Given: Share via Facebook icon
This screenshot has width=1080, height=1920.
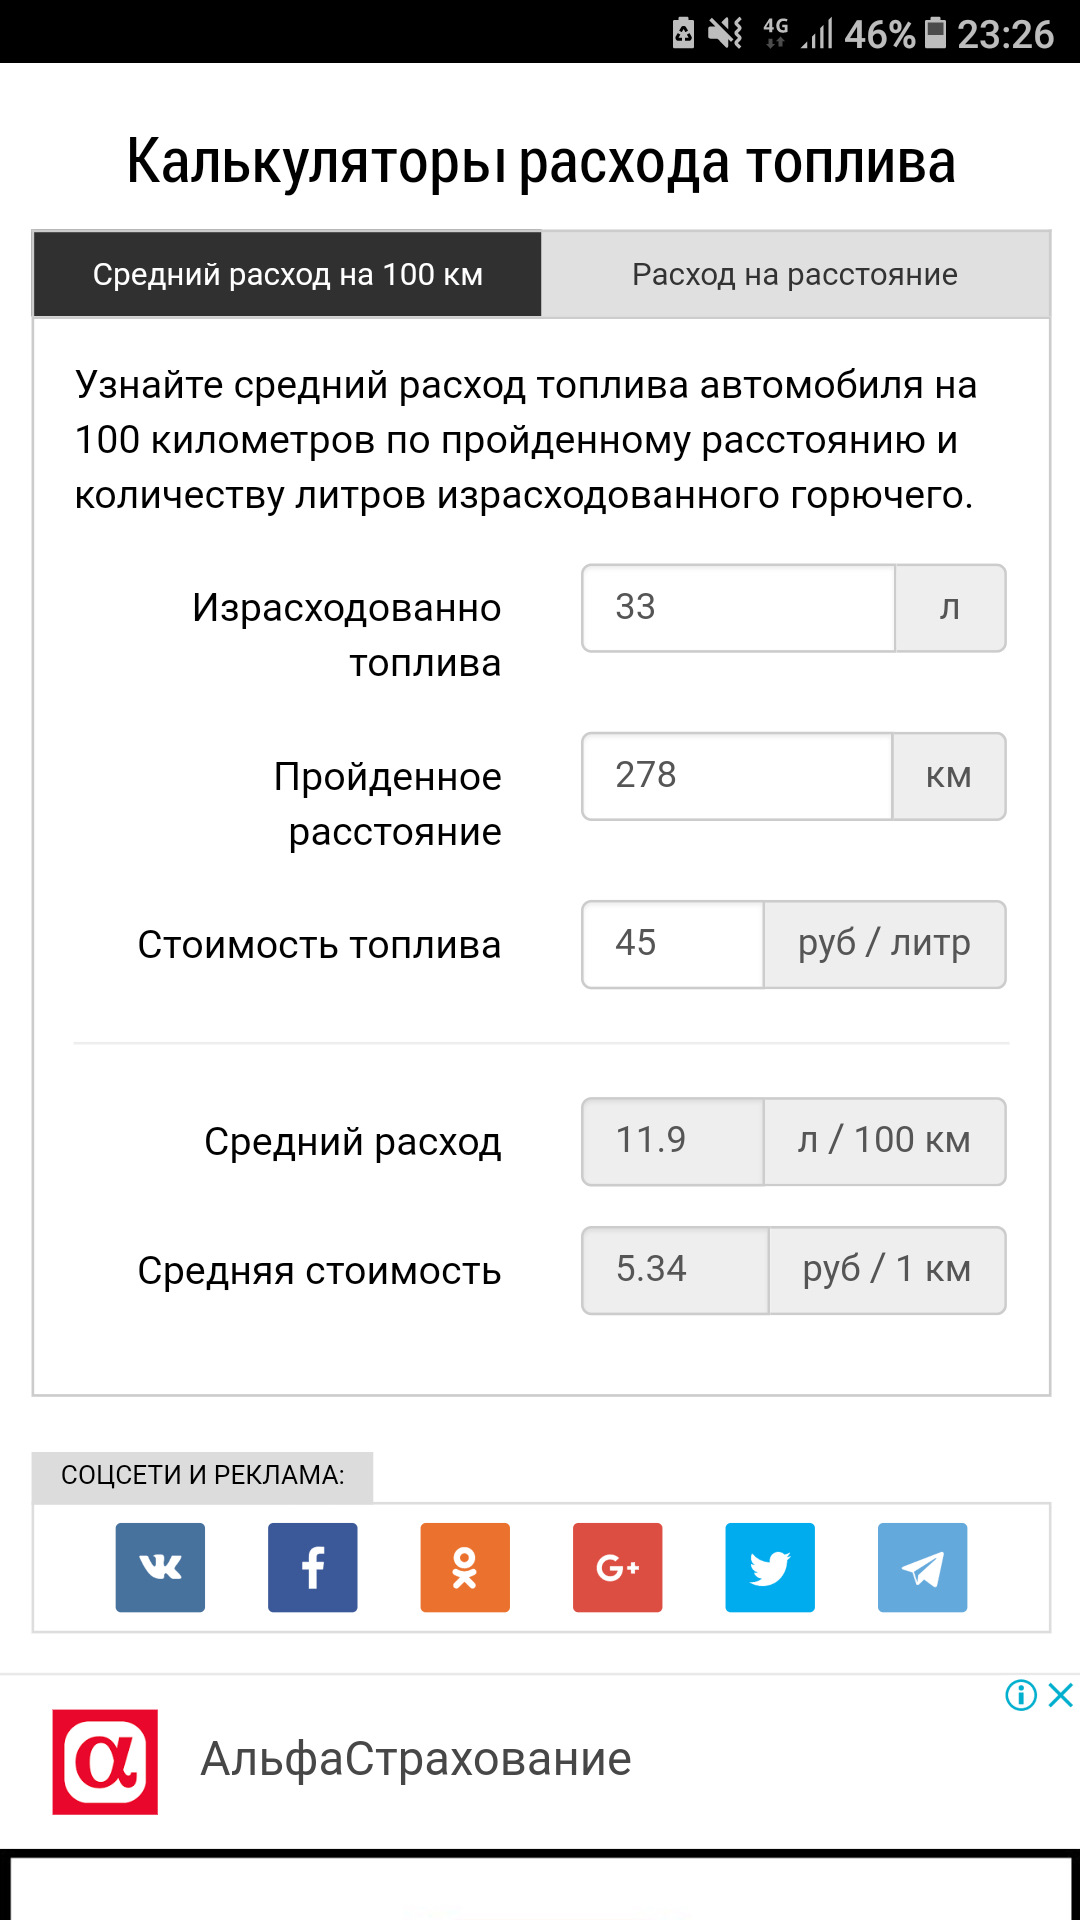Looking at the screenshot, I should pos(312,1567).
